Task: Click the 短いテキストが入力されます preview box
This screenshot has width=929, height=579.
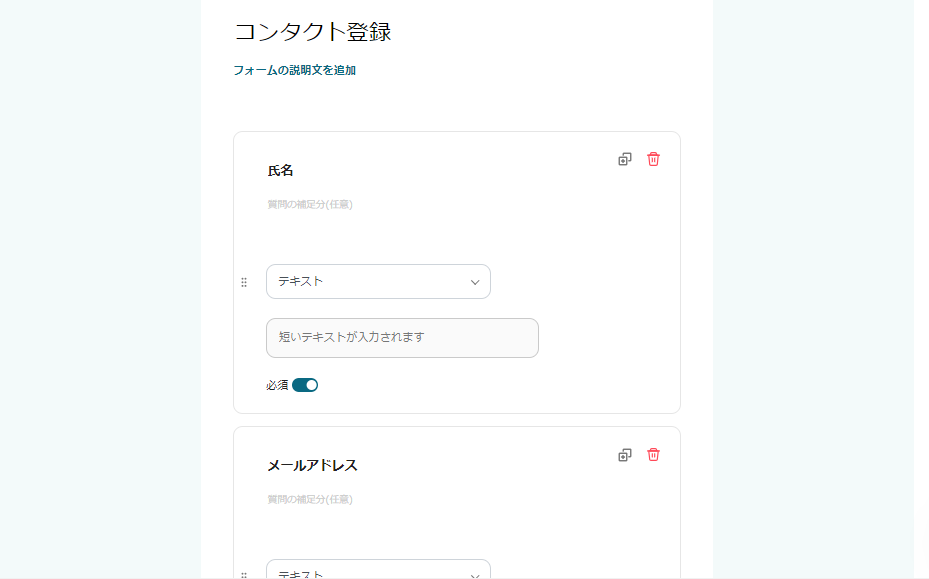Action: (402, 338)
